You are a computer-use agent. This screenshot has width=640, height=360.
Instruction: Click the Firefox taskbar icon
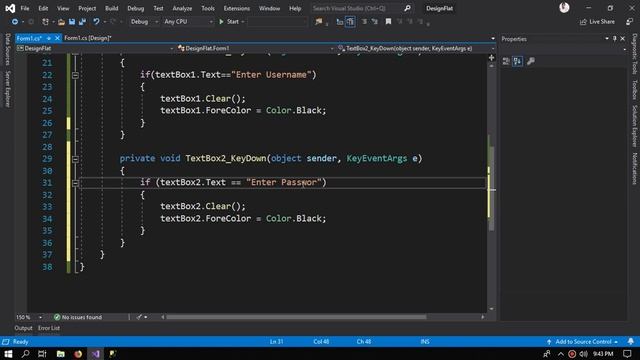click(78, 353)
